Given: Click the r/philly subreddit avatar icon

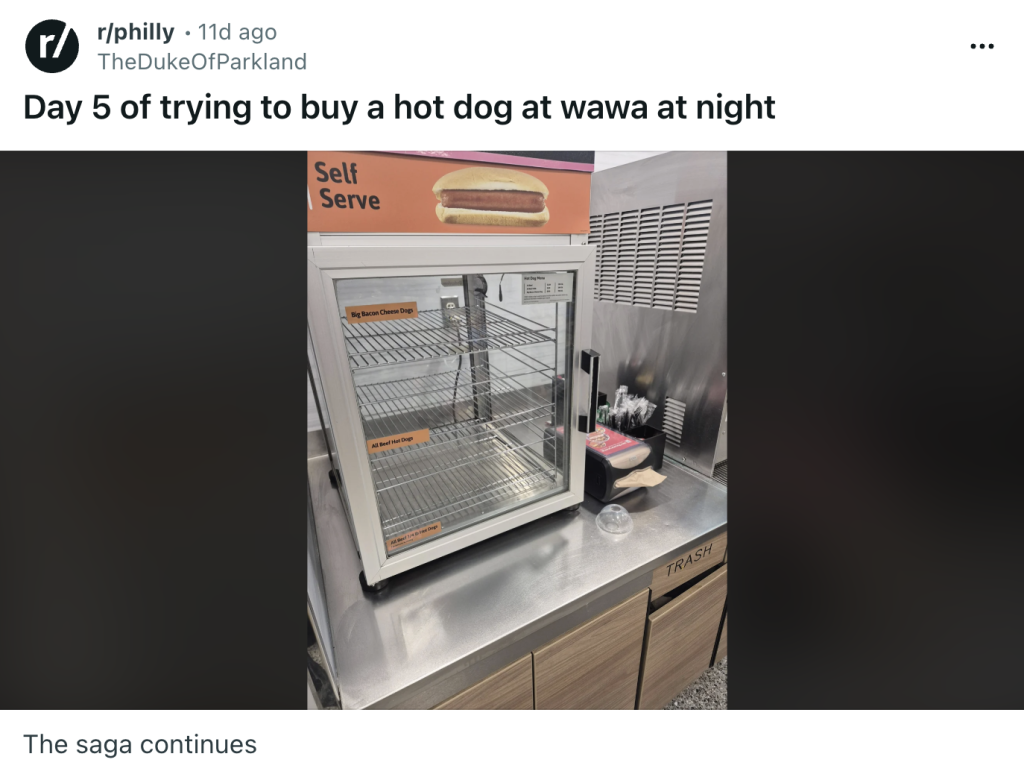Looking at the screenshot, I should click(52, 46).
